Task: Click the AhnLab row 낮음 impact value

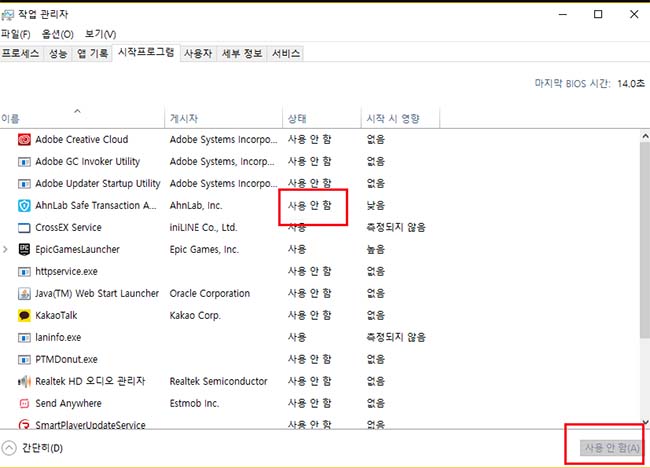Action: pos(376,206)
